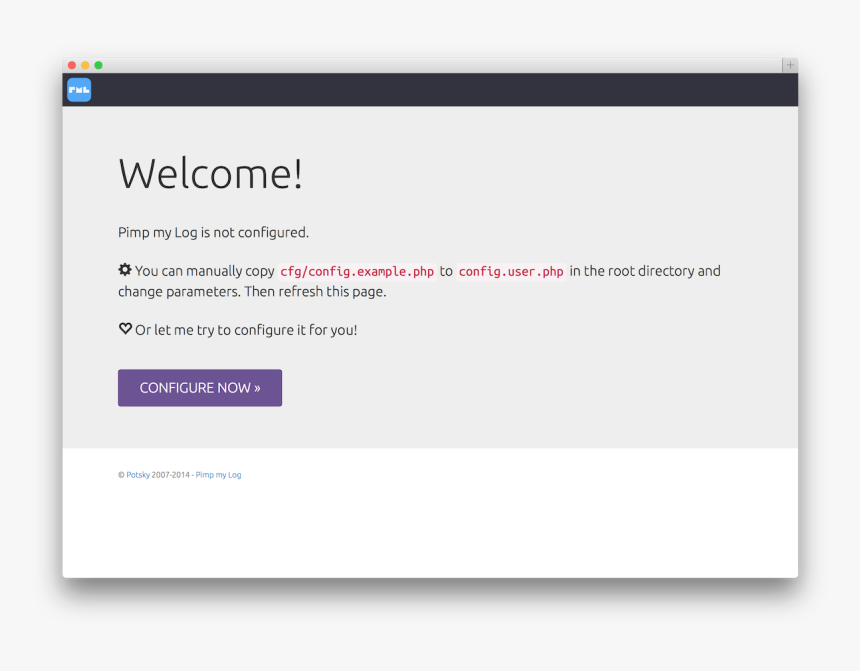Click the Welcome! heading
This screenshot has width=860, height=671.
[211, 173]
